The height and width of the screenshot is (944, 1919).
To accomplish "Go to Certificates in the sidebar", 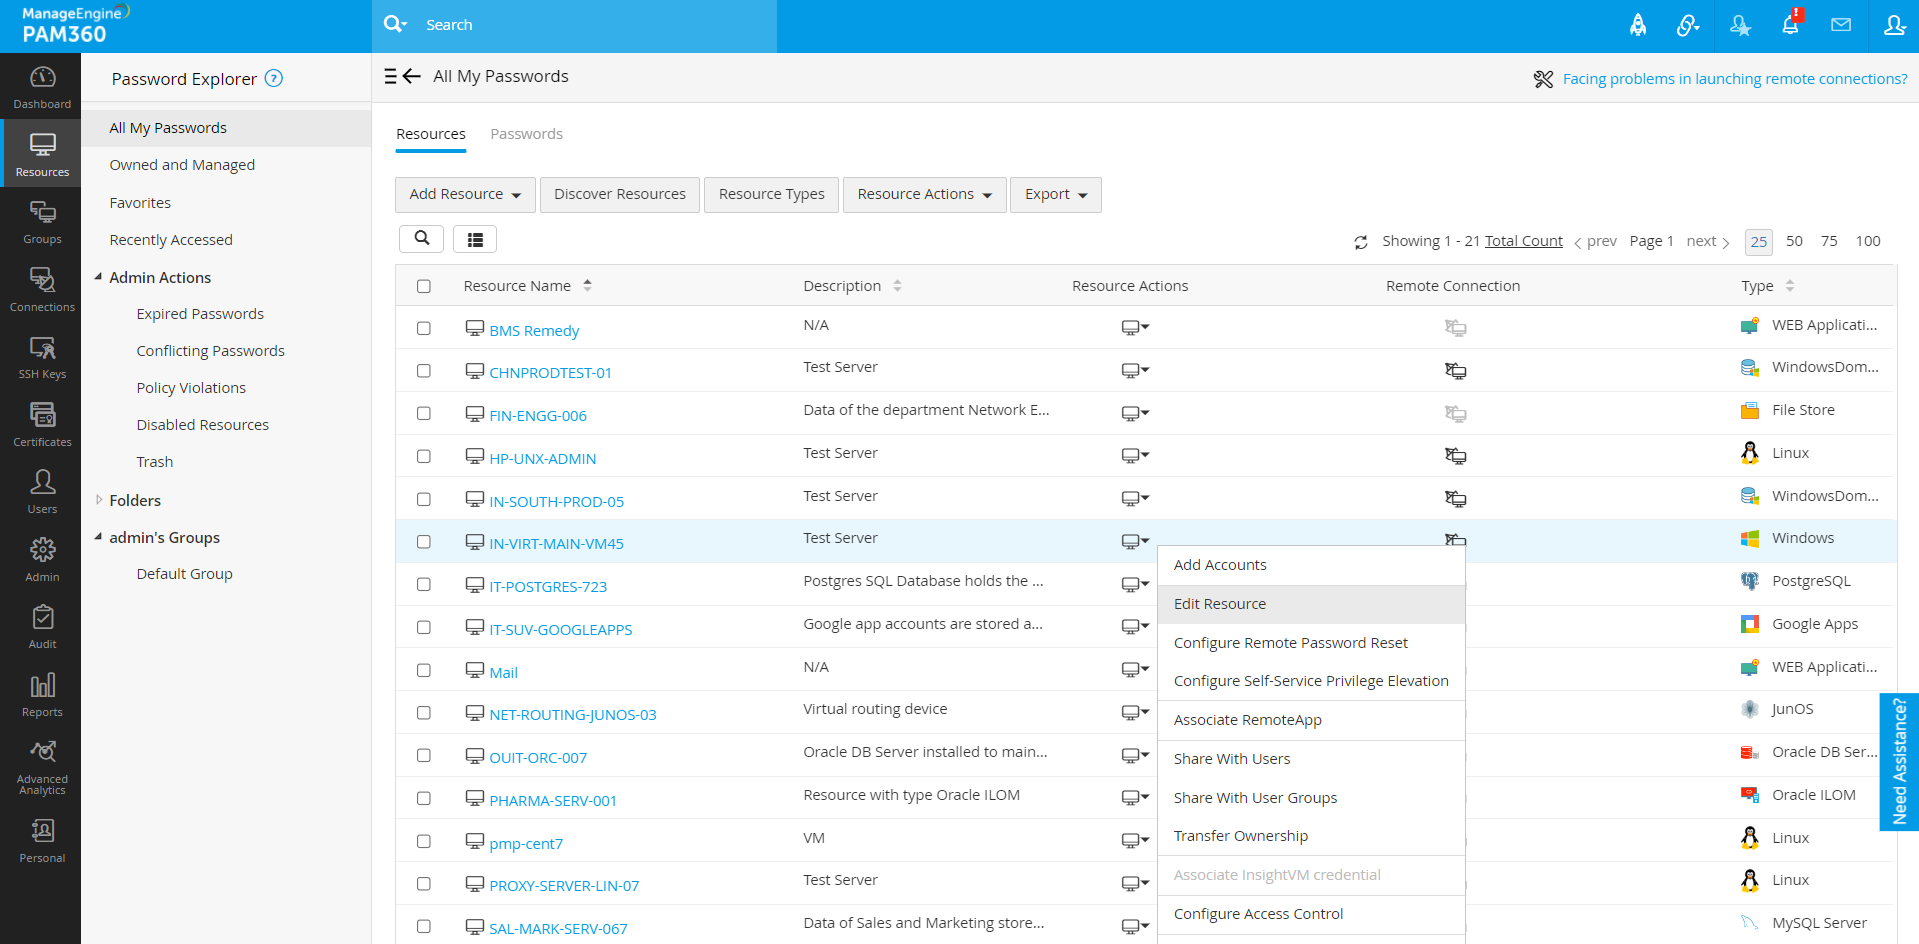I will click(x=42, y=423).
